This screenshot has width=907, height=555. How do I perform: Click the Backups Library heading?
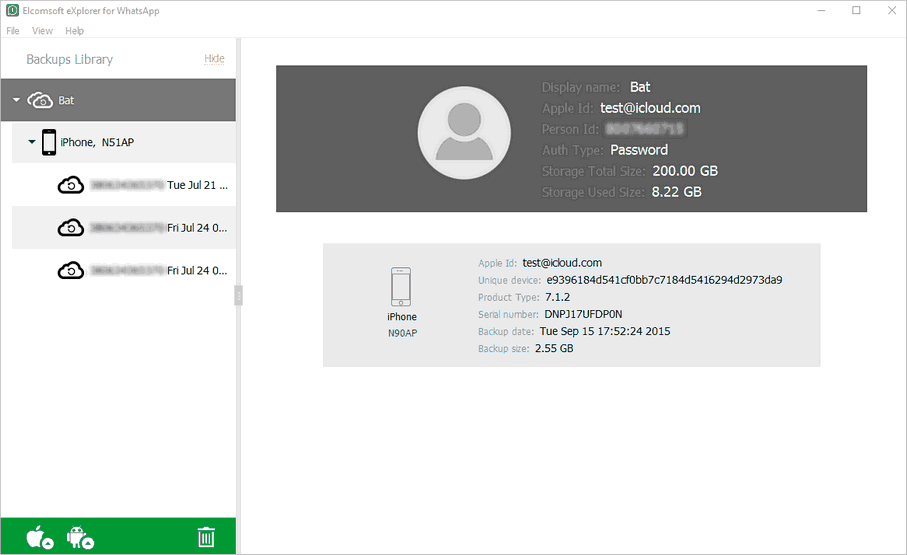[x=69, y=59]
